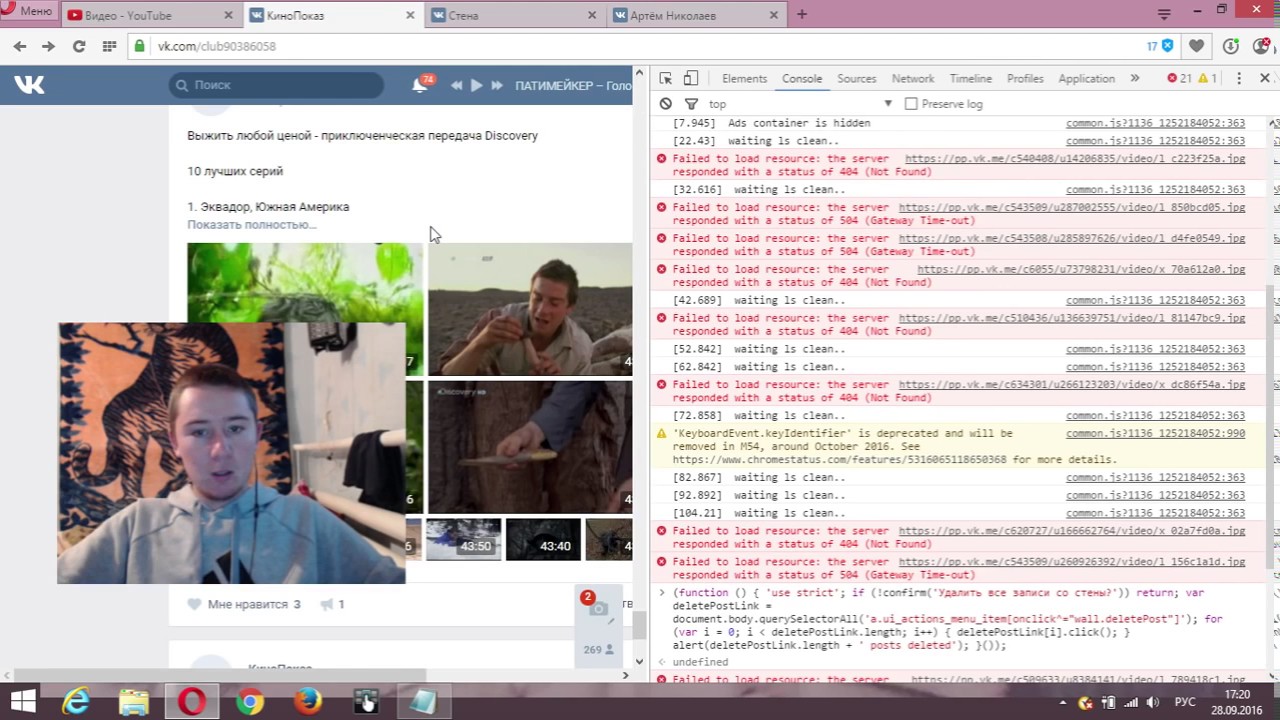Reload the page with refresh icon
The height and width of the screenshot is (720, 1280).
(79, 46)
